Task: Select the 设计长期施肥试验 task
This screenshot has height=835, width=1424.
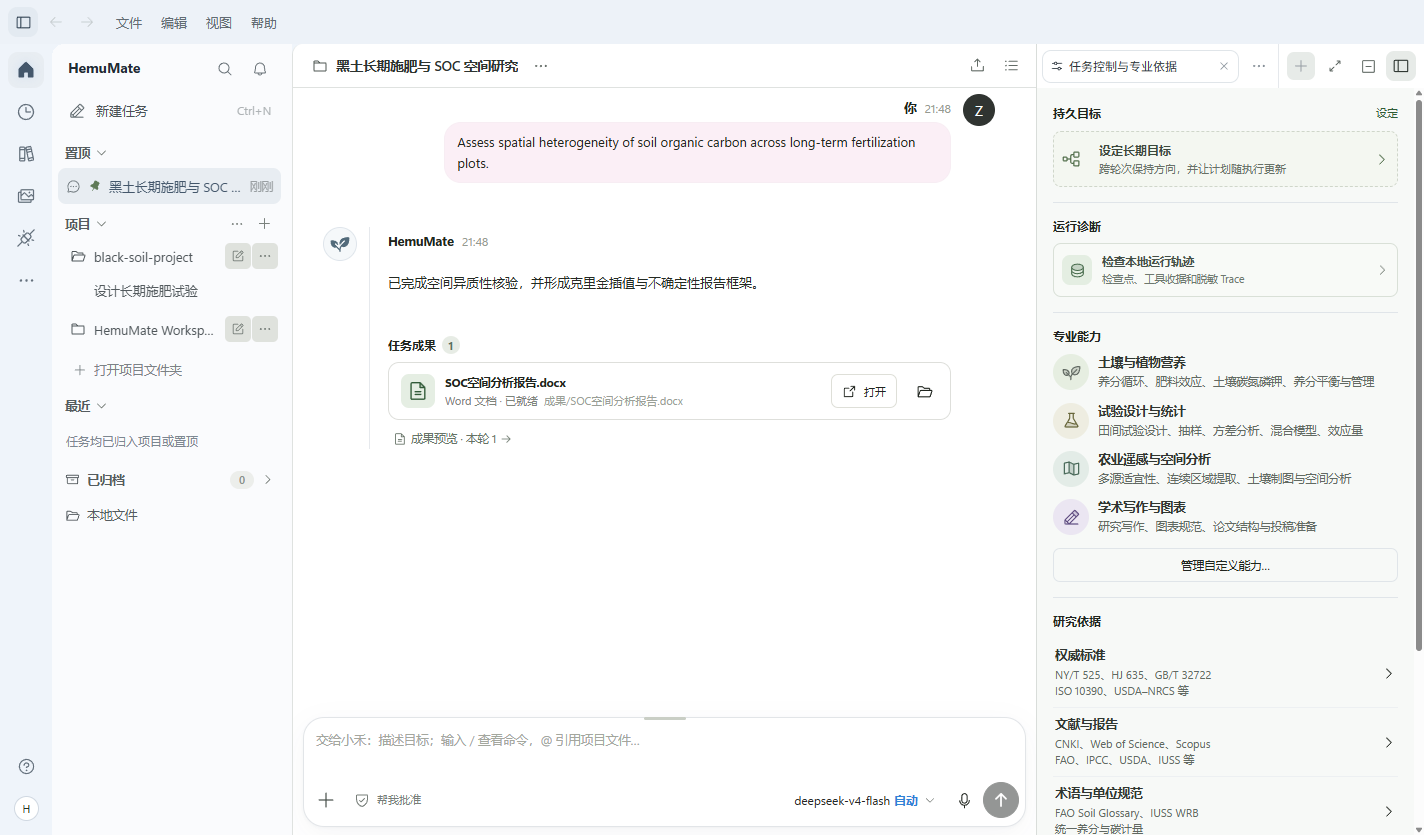Action: [146, 291]
